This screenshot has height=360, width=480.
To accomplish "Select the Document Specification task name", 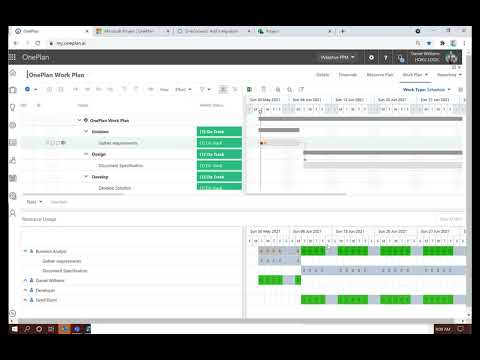I will coord(121,166).
